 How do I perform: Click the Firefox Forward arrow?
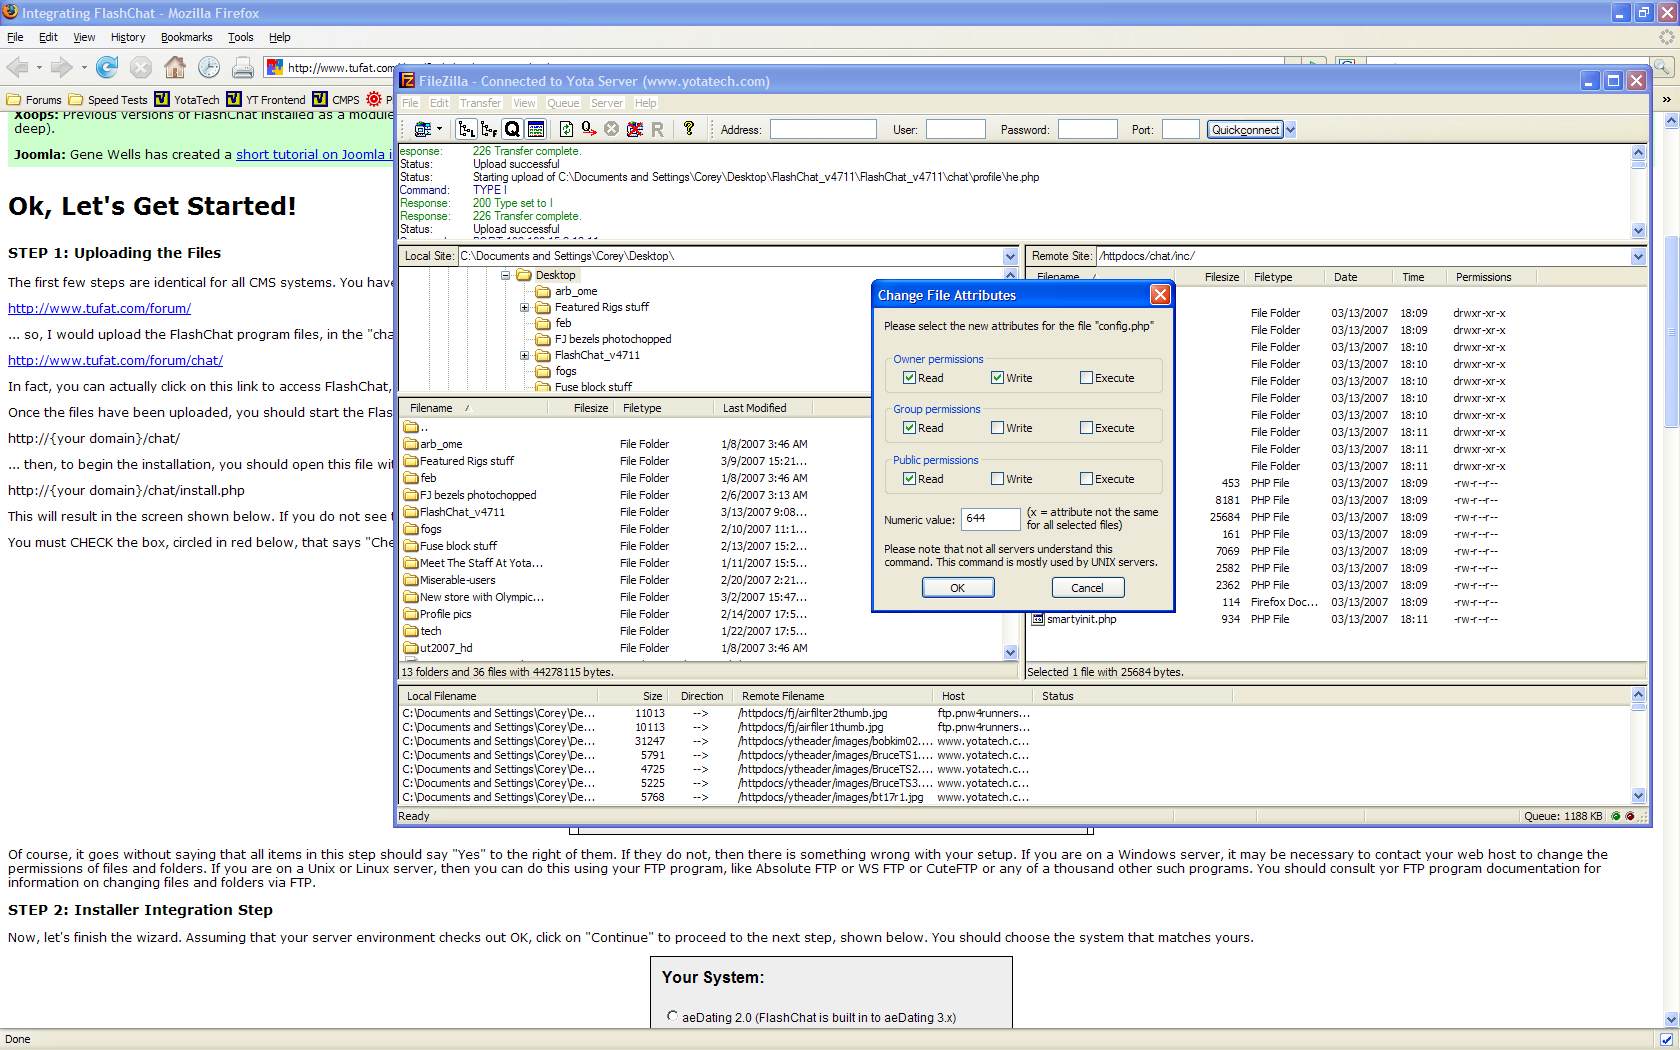[62, 67]
